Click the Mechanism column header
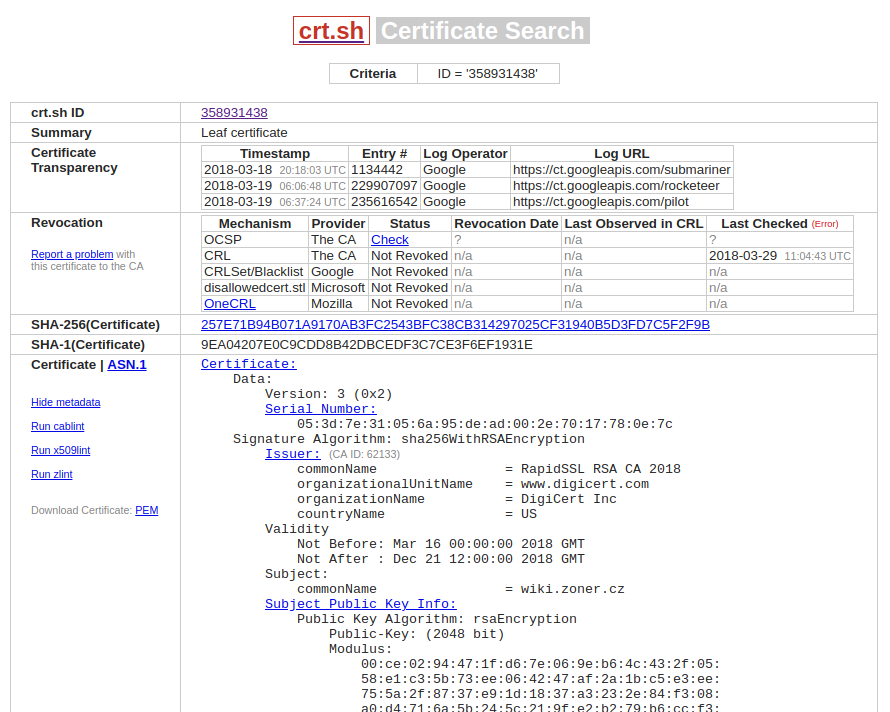The height and width of the screenshot is (712, 890). click(x=255, y=224)
